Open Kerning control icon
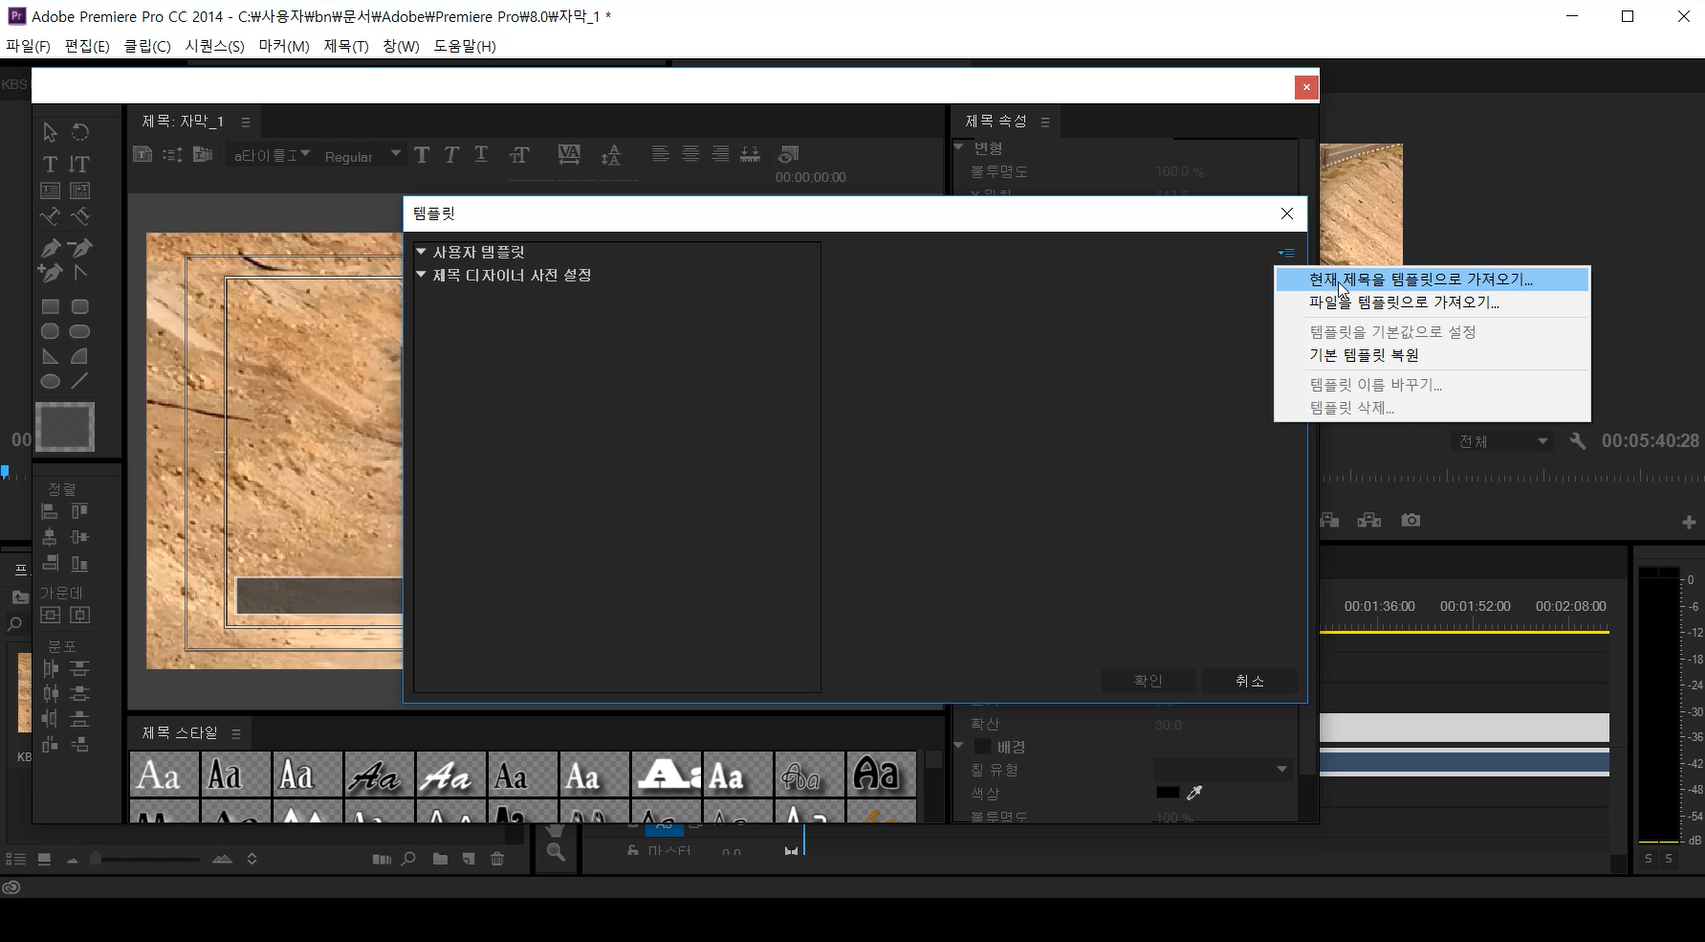The image size is (1705, 942). pyautogui.click(x=569, y=154)
